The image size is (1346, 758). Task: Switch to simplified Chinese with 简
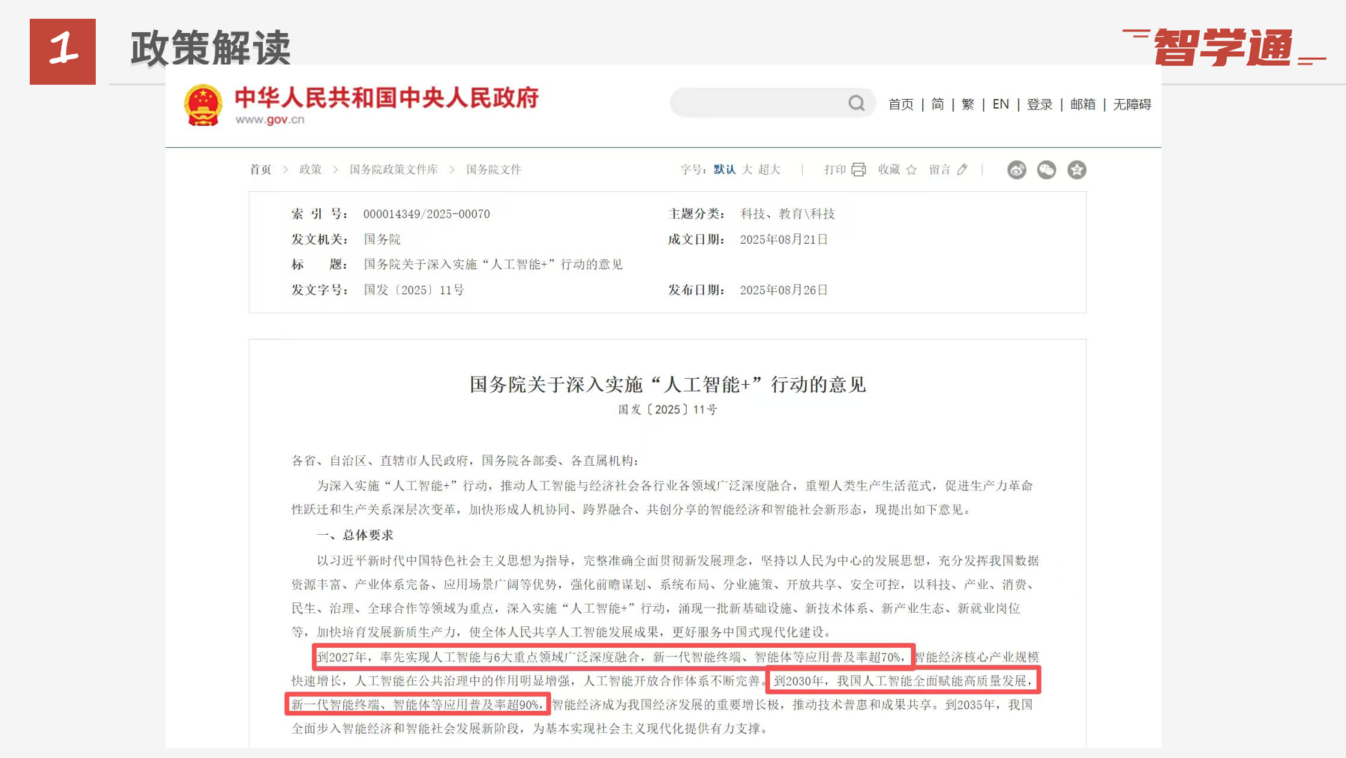[938, 104]
